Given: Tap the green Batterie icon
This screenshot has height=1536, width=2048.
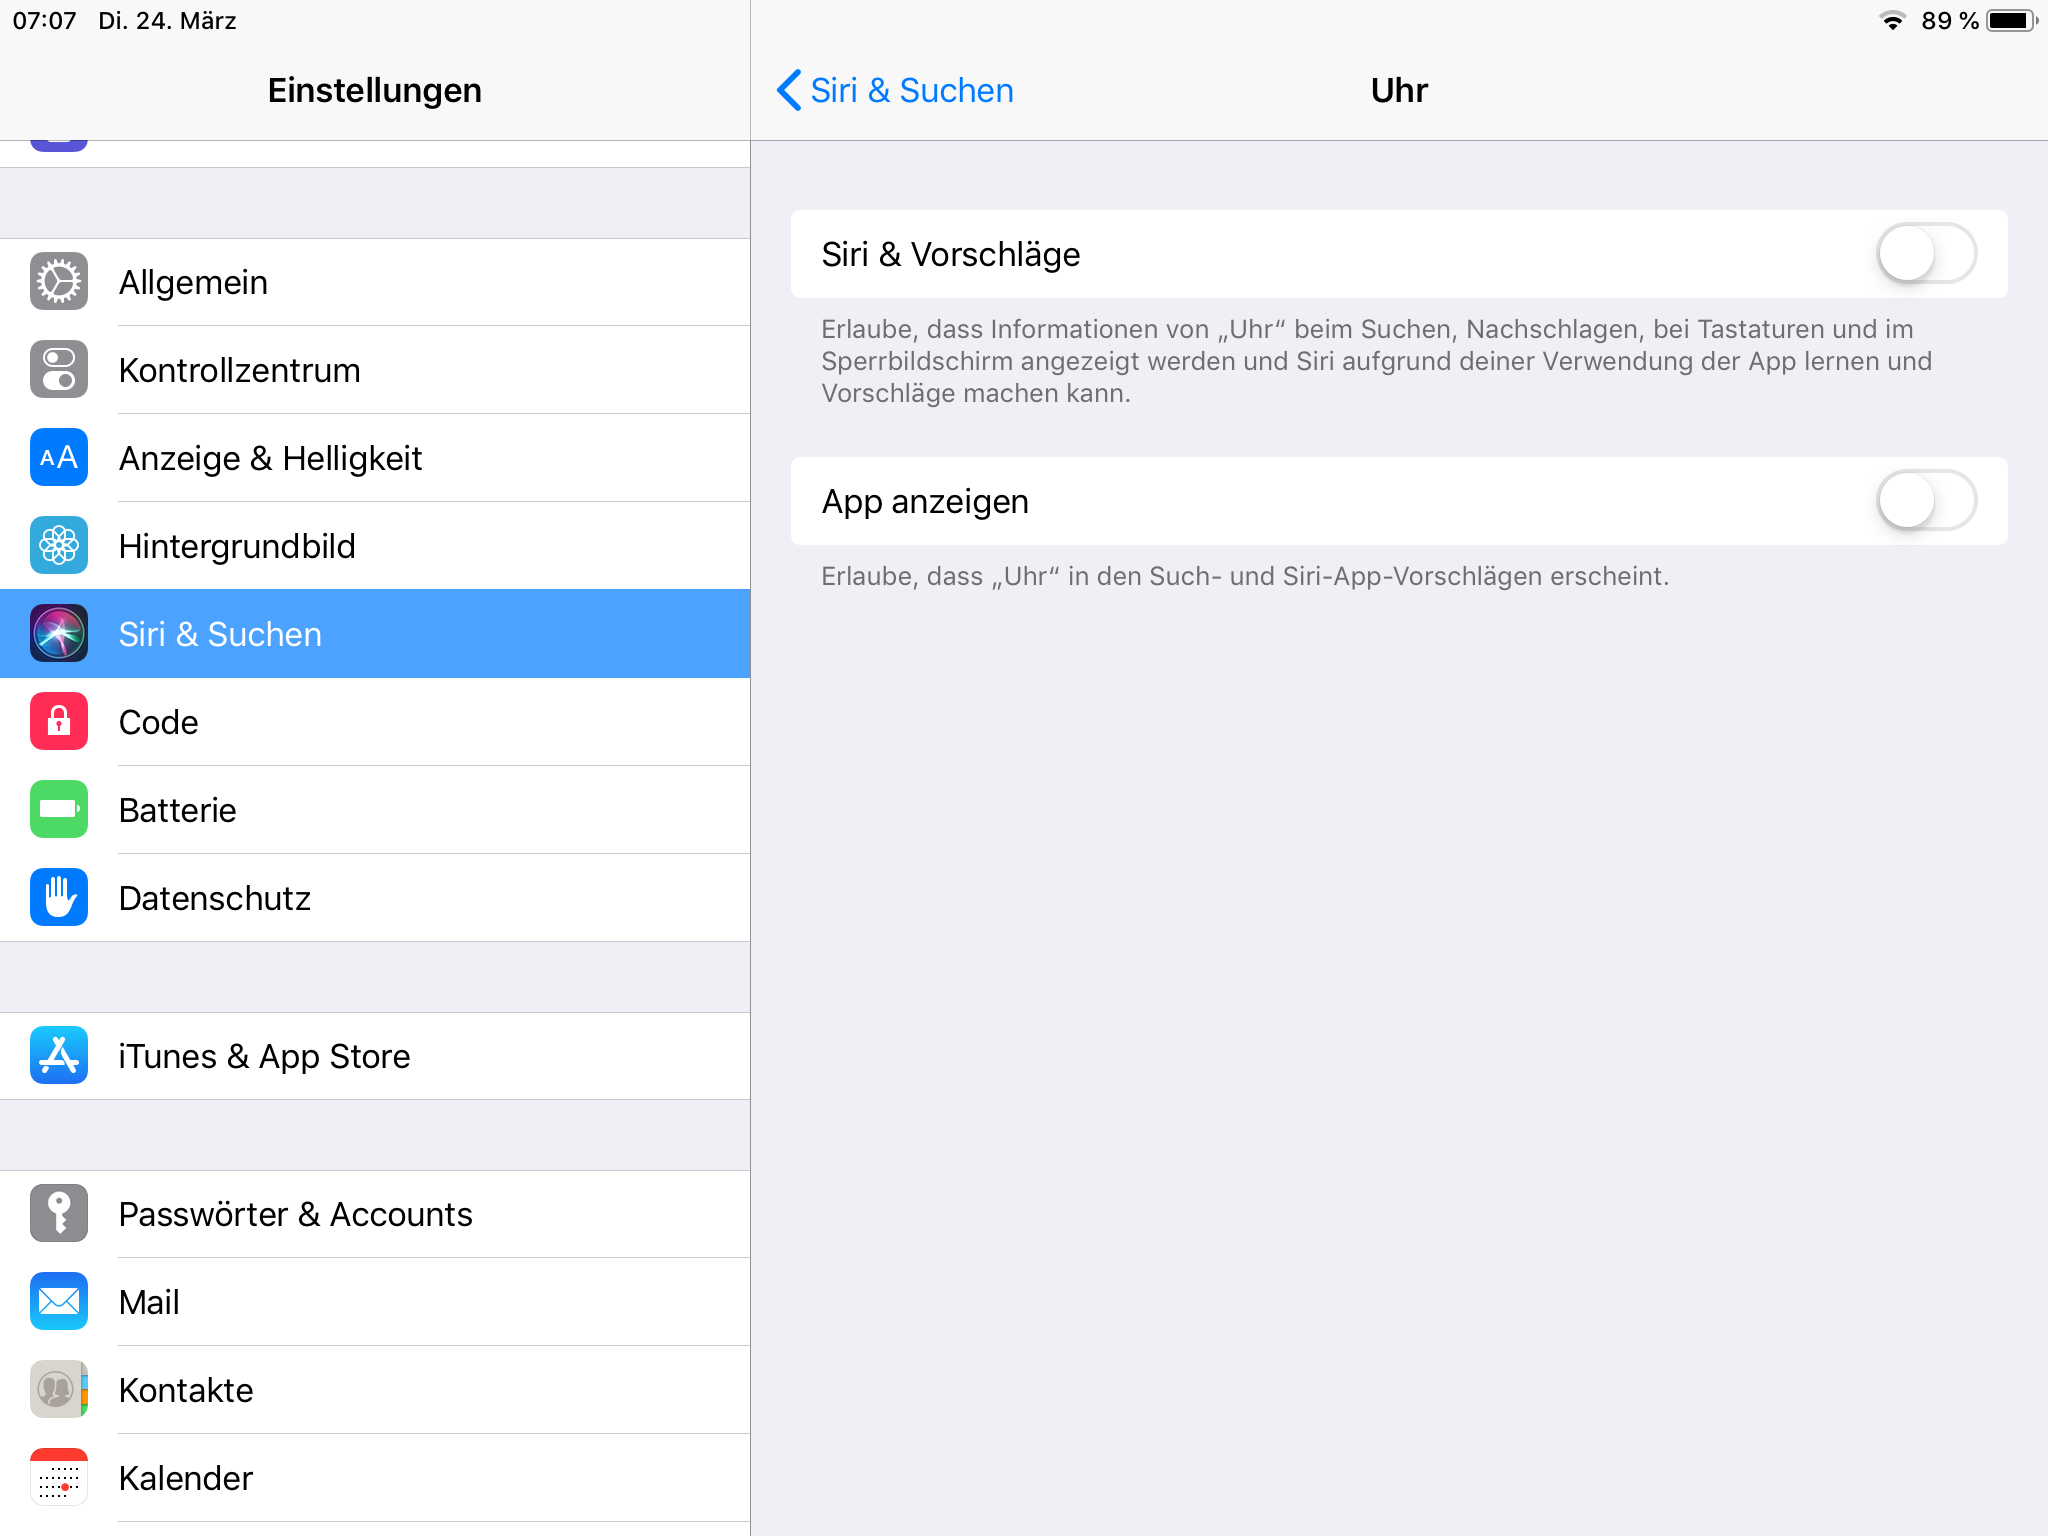Looking at the screenshot, I should (59, 810).
